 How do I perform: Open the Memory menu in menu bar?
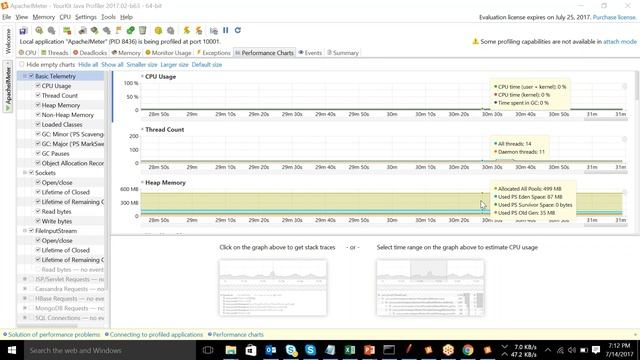point(44,17)
